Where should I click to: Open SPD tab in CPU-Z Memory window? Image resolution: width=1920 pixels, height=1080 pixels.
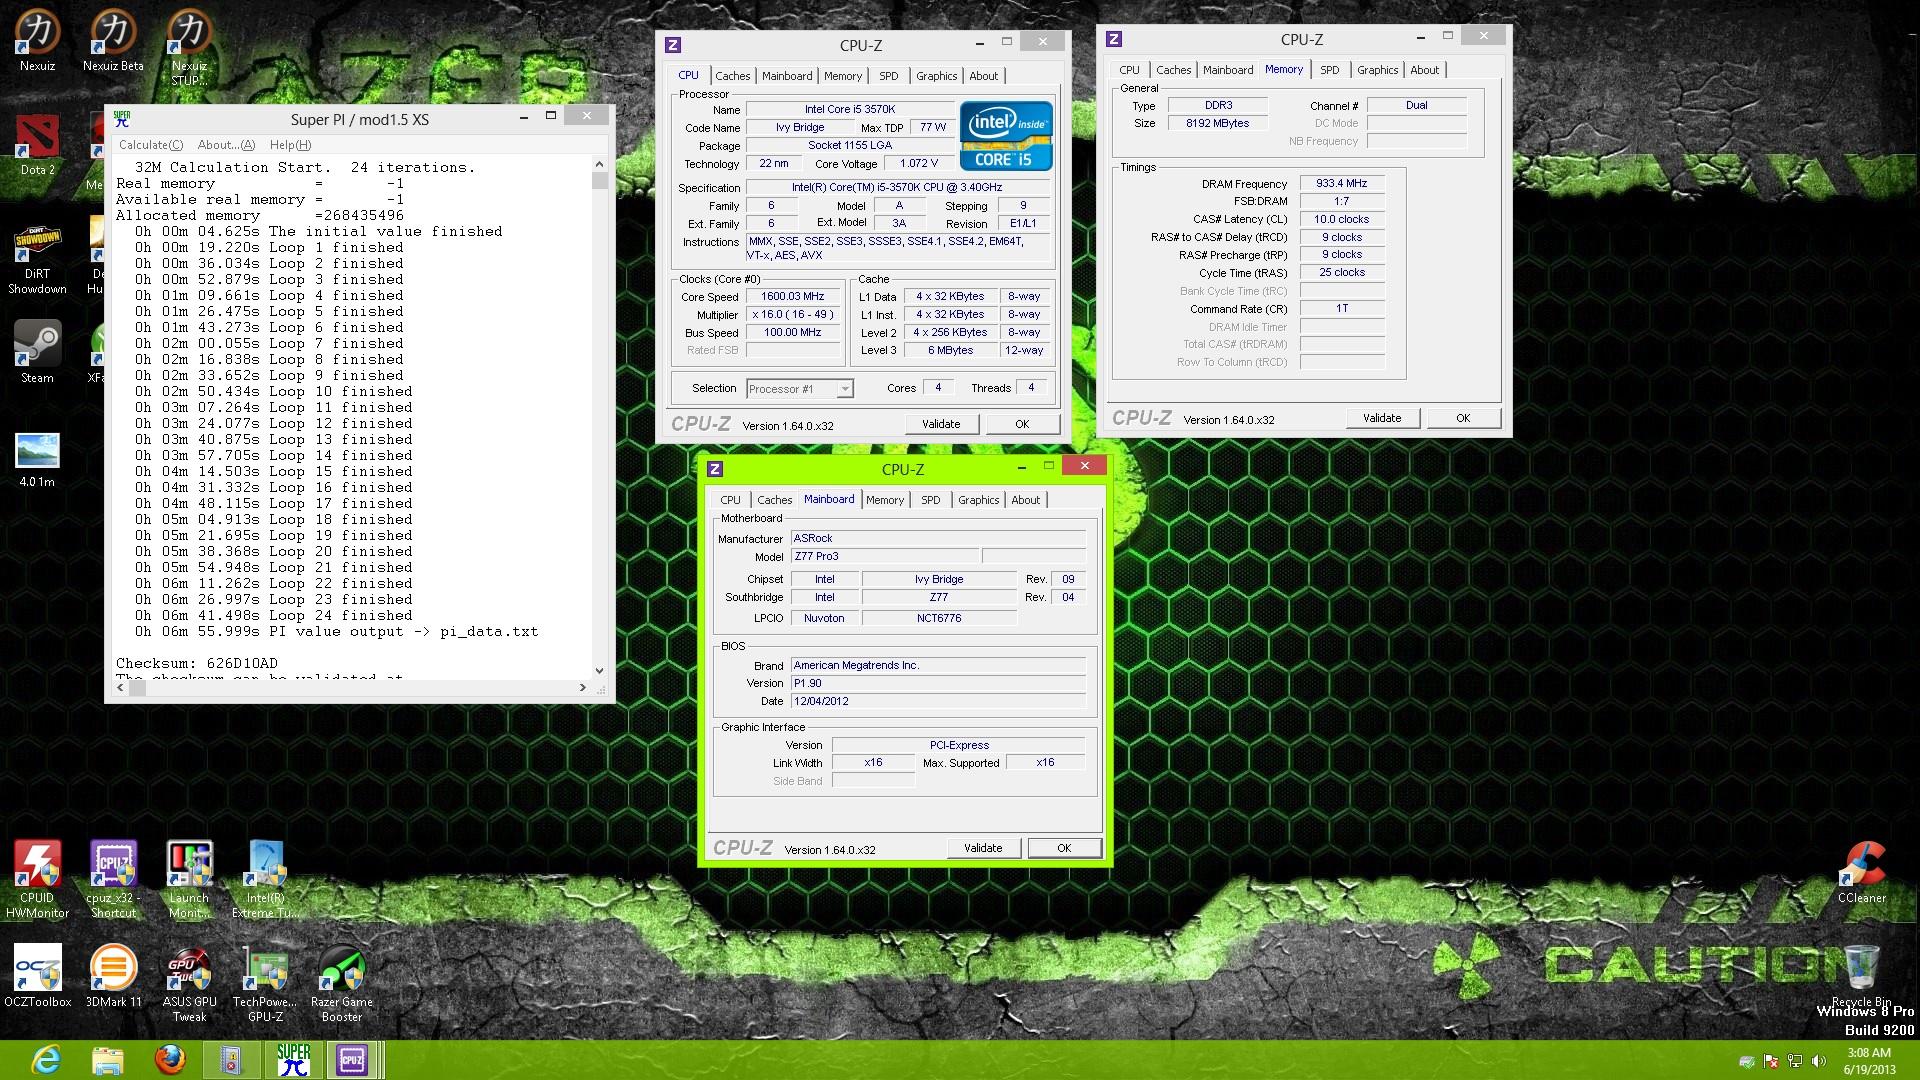click(1329, 70)
